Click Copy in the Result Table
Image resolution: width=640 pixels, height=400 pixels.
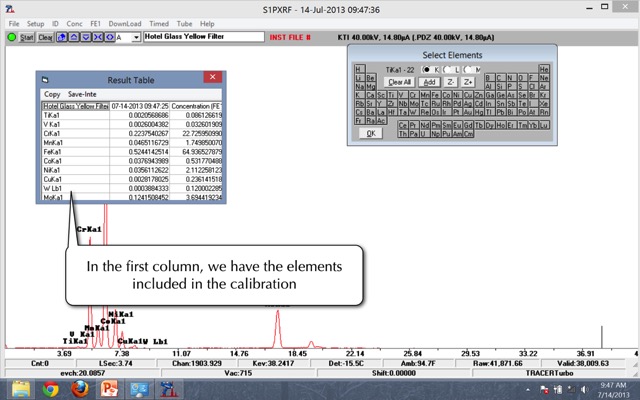click(52, 94)
